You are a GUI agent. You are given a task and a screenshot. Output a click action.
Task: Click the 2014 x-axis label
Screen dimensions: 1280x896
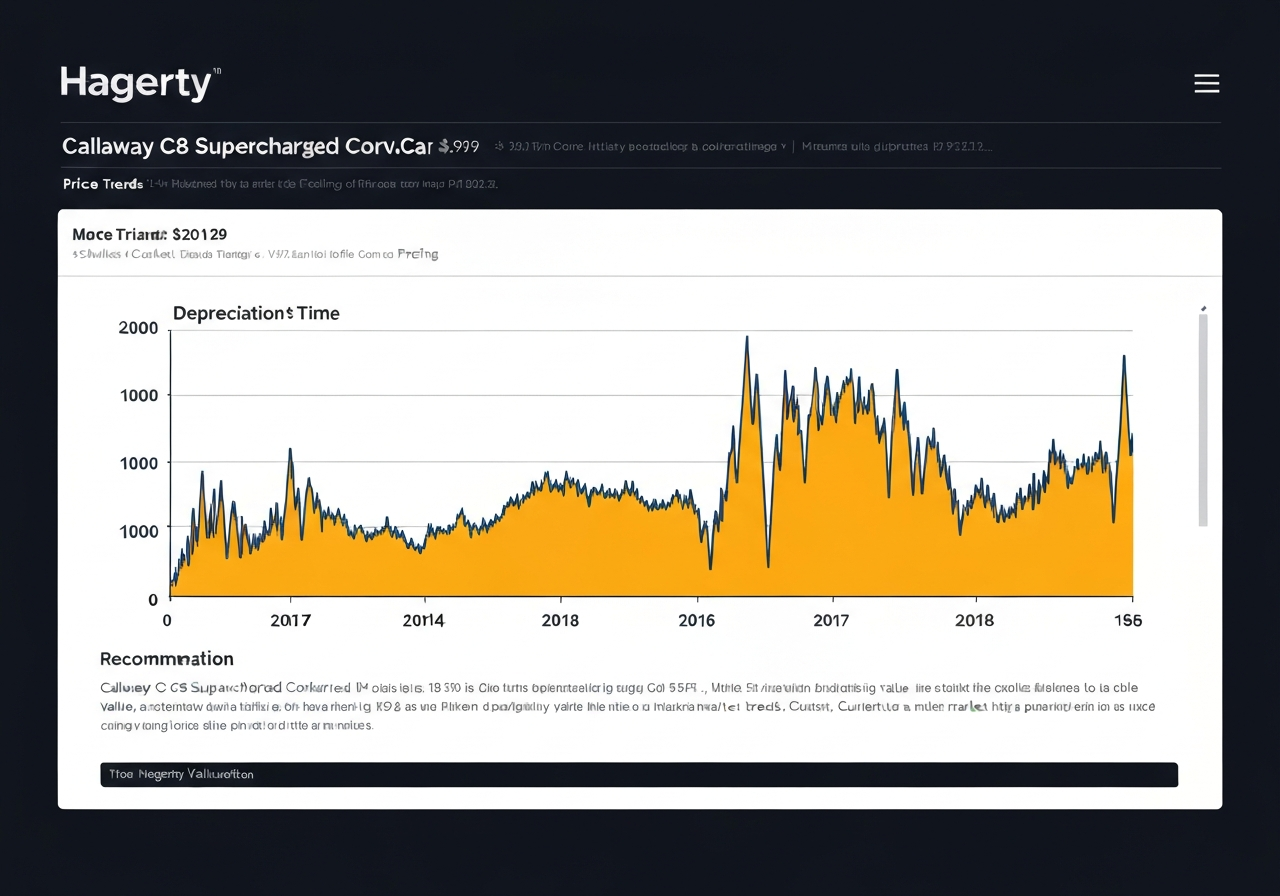coord(423,620)
